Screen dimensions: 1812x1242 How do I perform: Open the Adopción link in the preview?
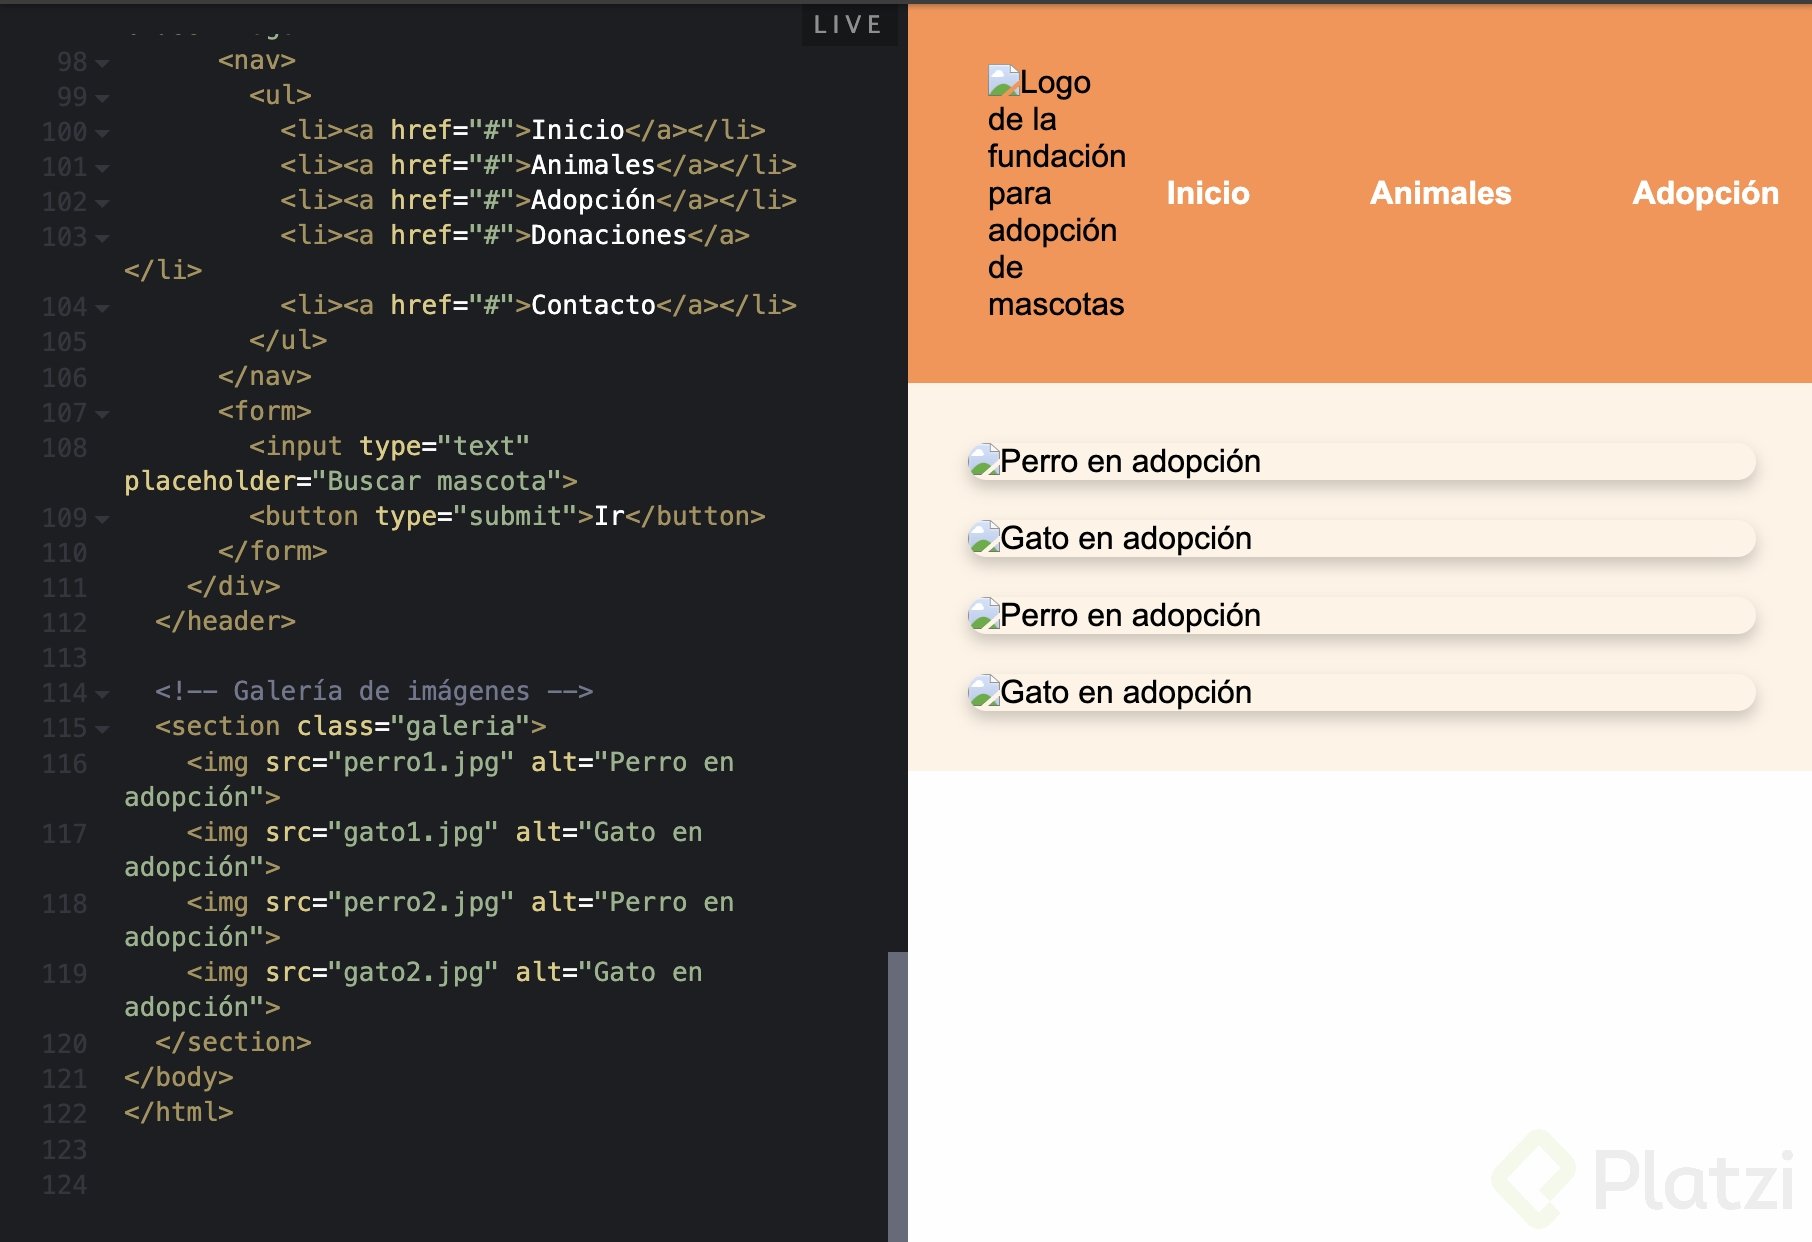(1705, 193)
